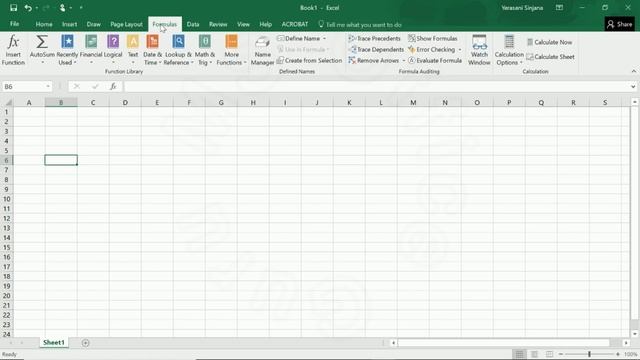Image resolution: width=640 pixels, height=360 pixels.
Task: Open the Insert Function dialog
Action: pyautogui.click(x=13, y=50)
